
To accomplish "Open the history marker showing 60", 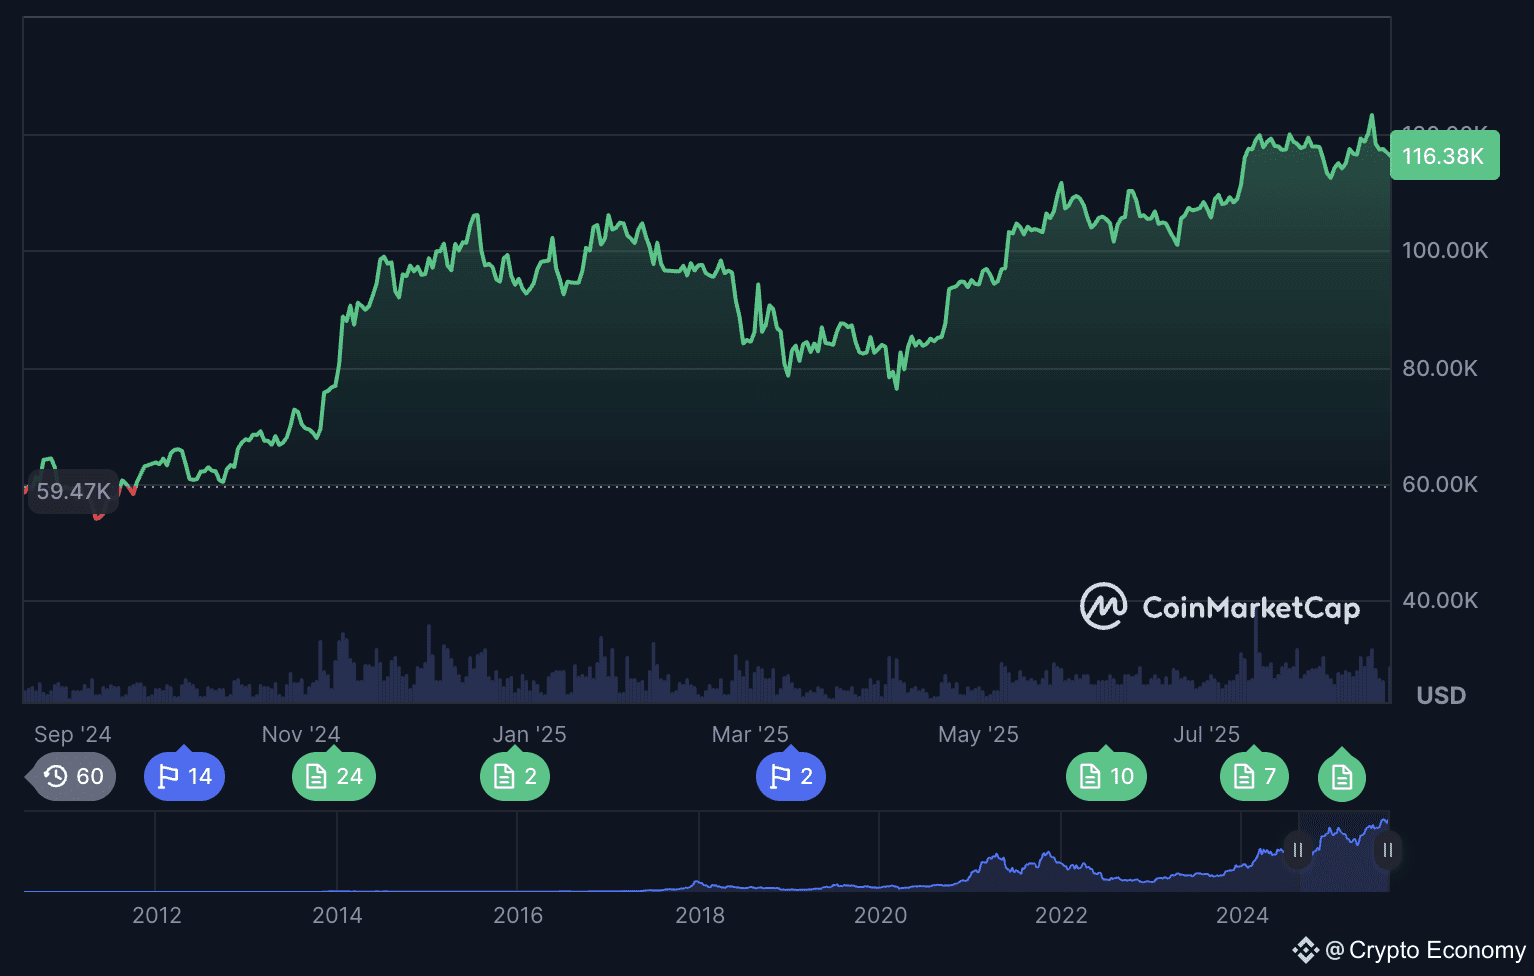I will point(73,776).
